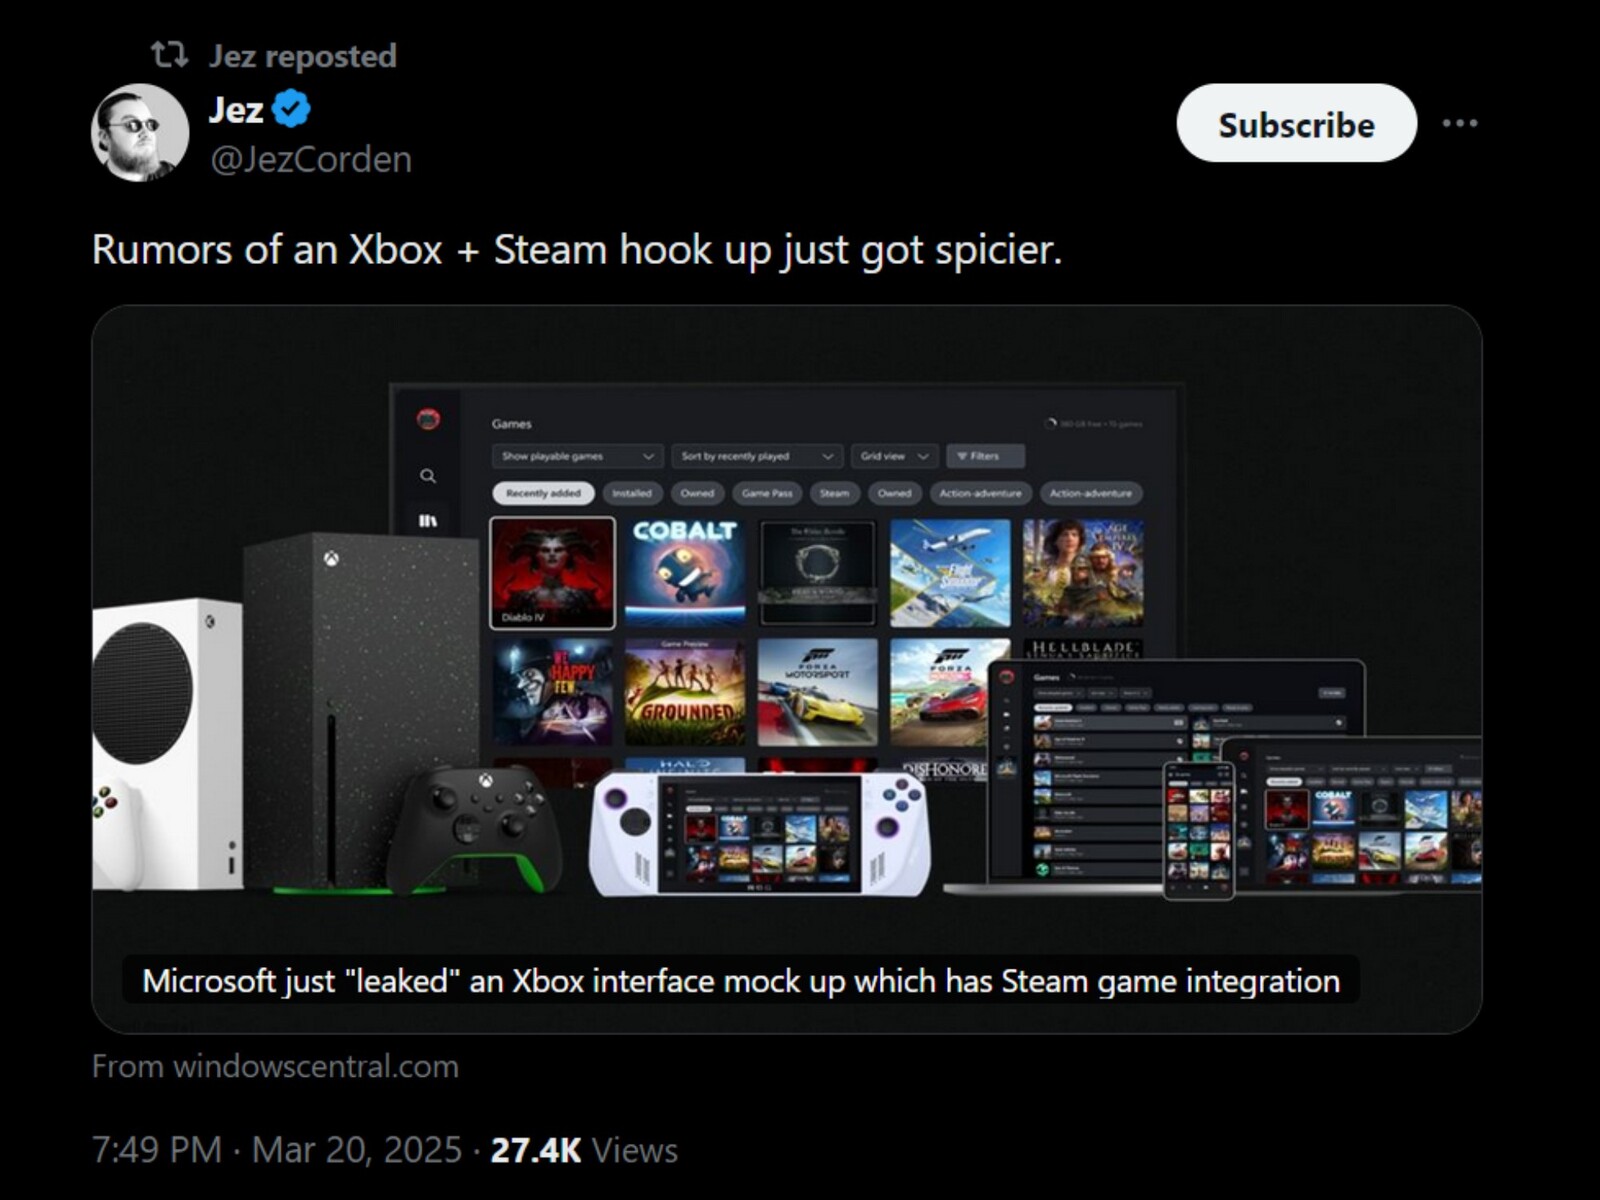Select the Game Pass filter chip
This screenshot has width=1600, height=1200.
click(x=767, y=493)
